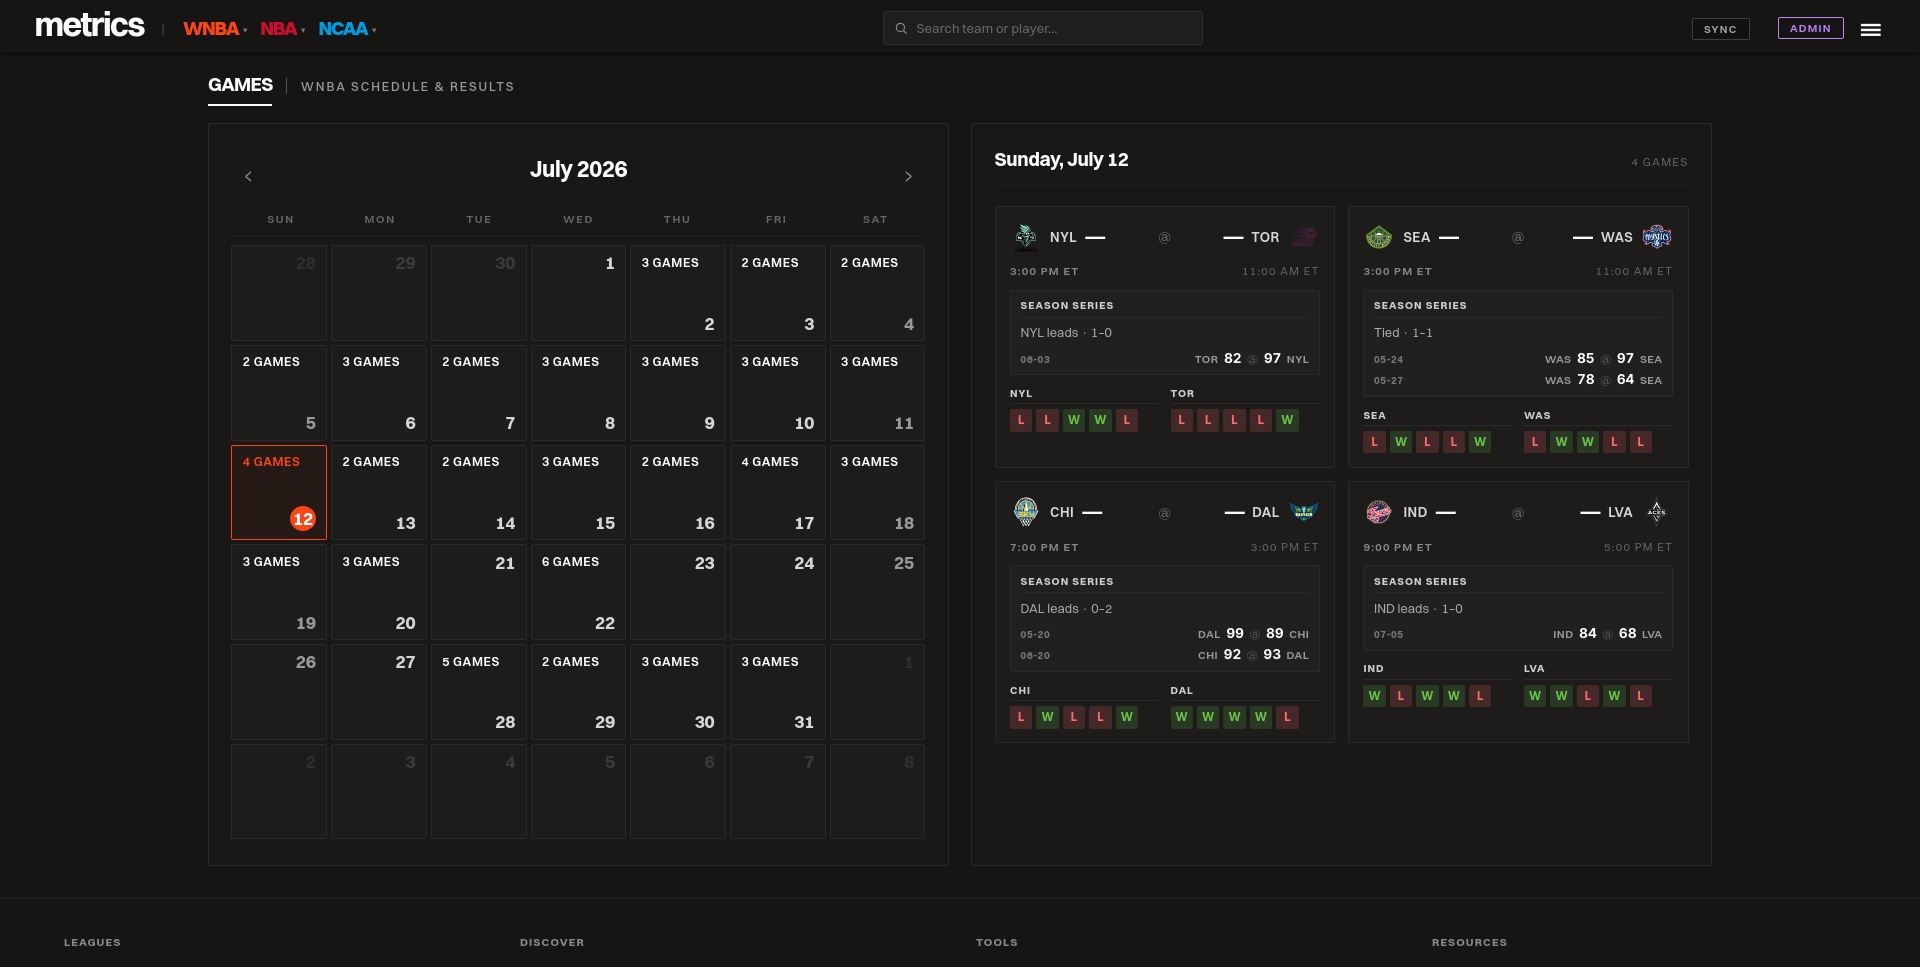Click the metrics logo
Image resolution: width=1920 pixels, height=967 pixels.
coord(90,26)
